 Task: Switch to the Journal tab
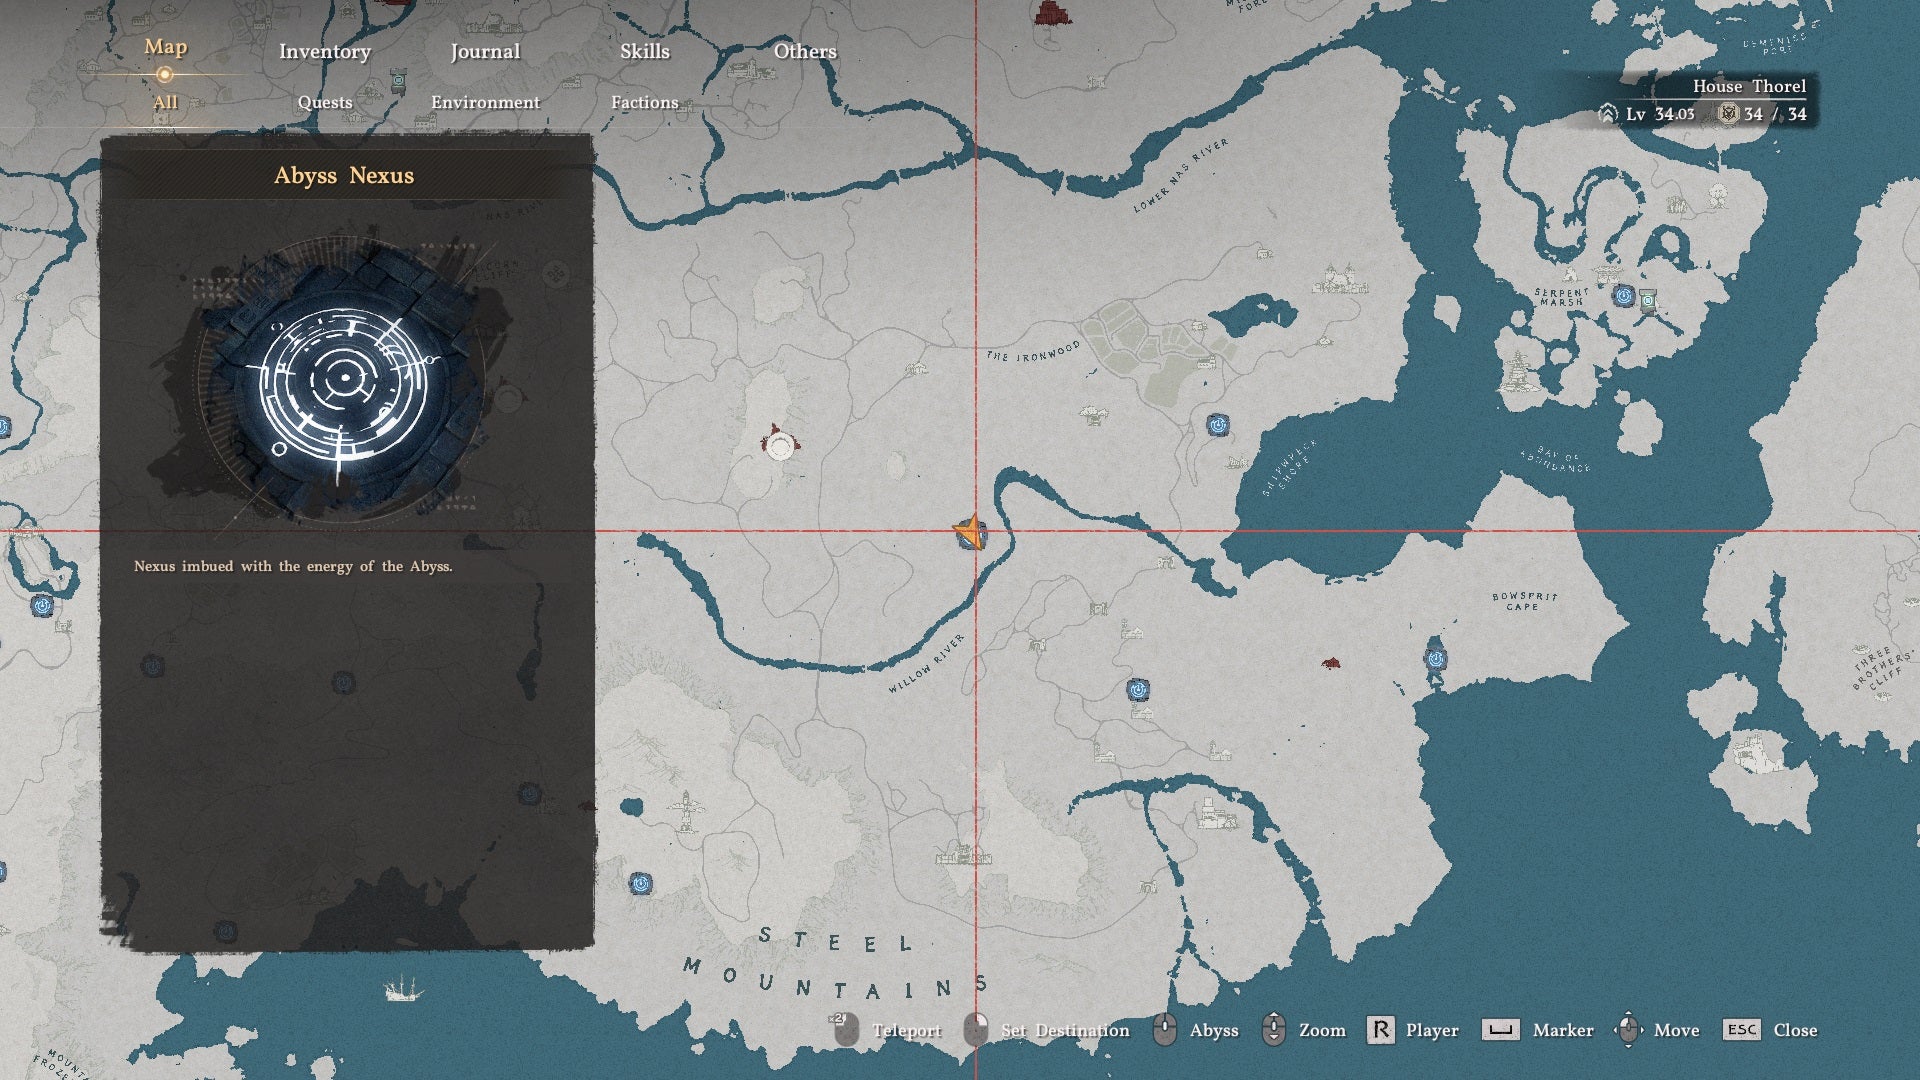click(485, 52)
